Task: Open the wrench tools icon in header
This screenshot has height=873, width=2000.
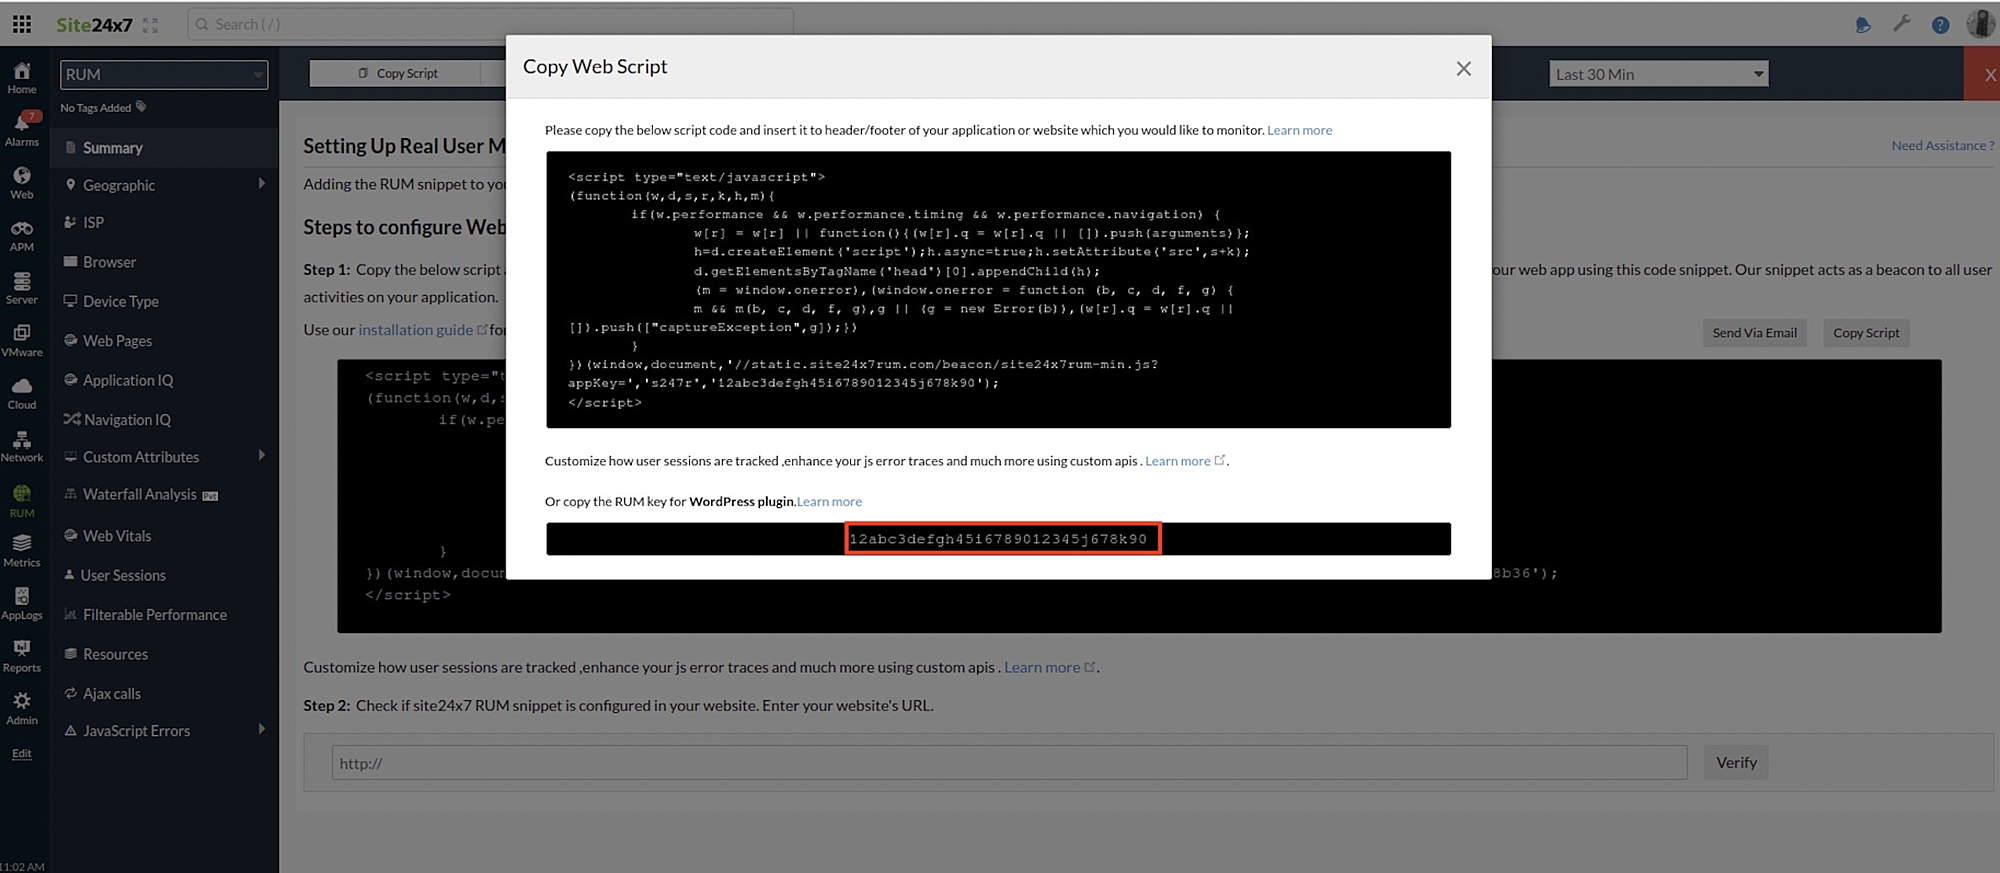Action: (x=1902, y=24)
